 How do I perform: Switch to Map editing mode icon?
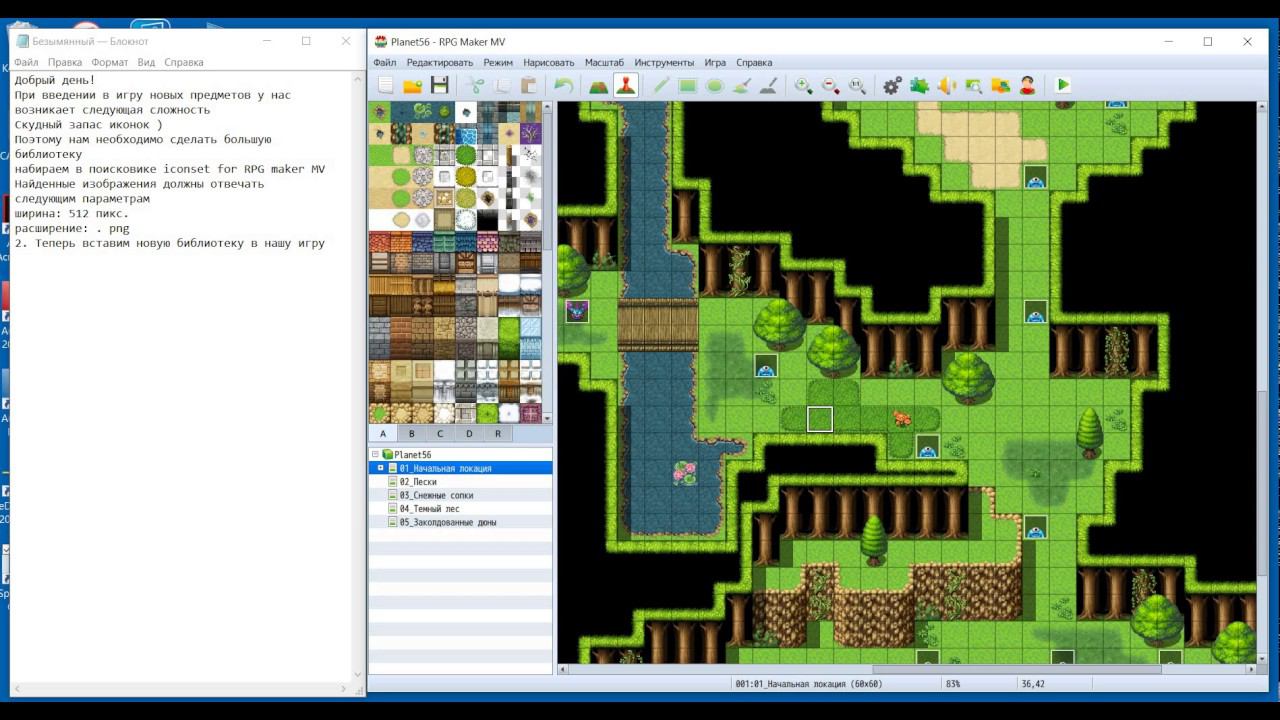point(599,86)
